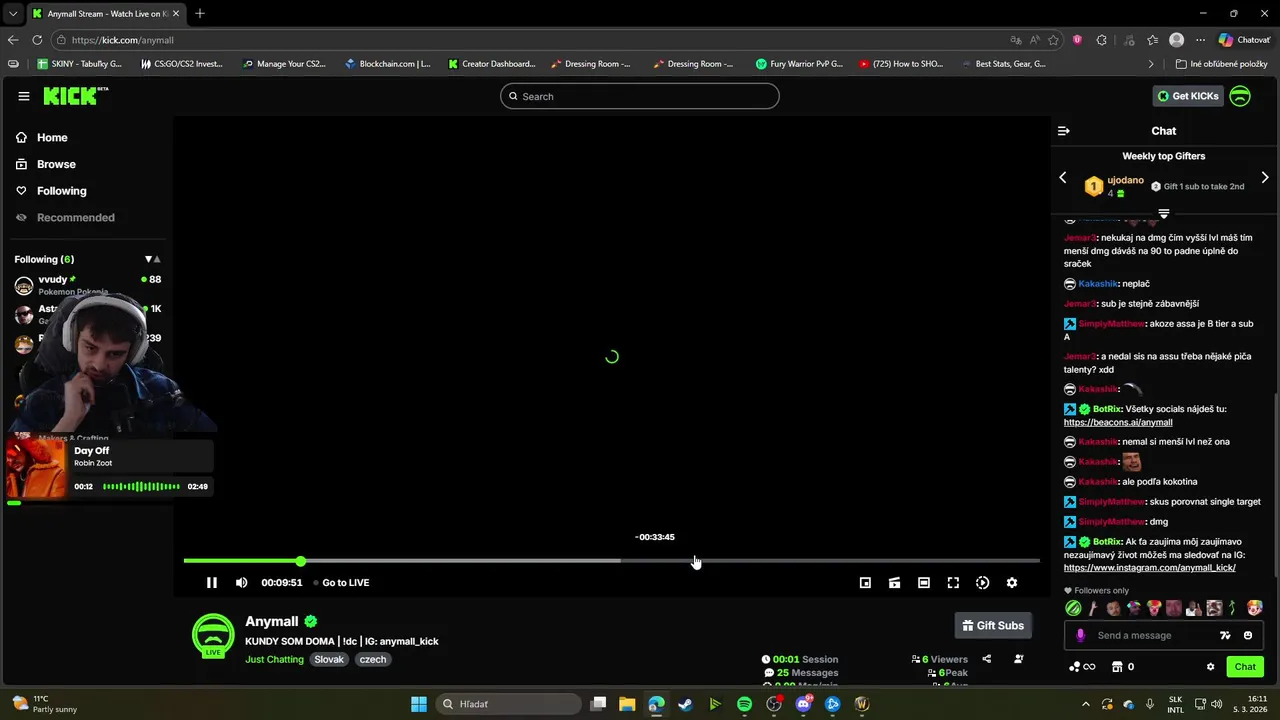The image size is (1280, 720).
Task: Open chat text formatting icon
Action: (x=1225, y=635)
